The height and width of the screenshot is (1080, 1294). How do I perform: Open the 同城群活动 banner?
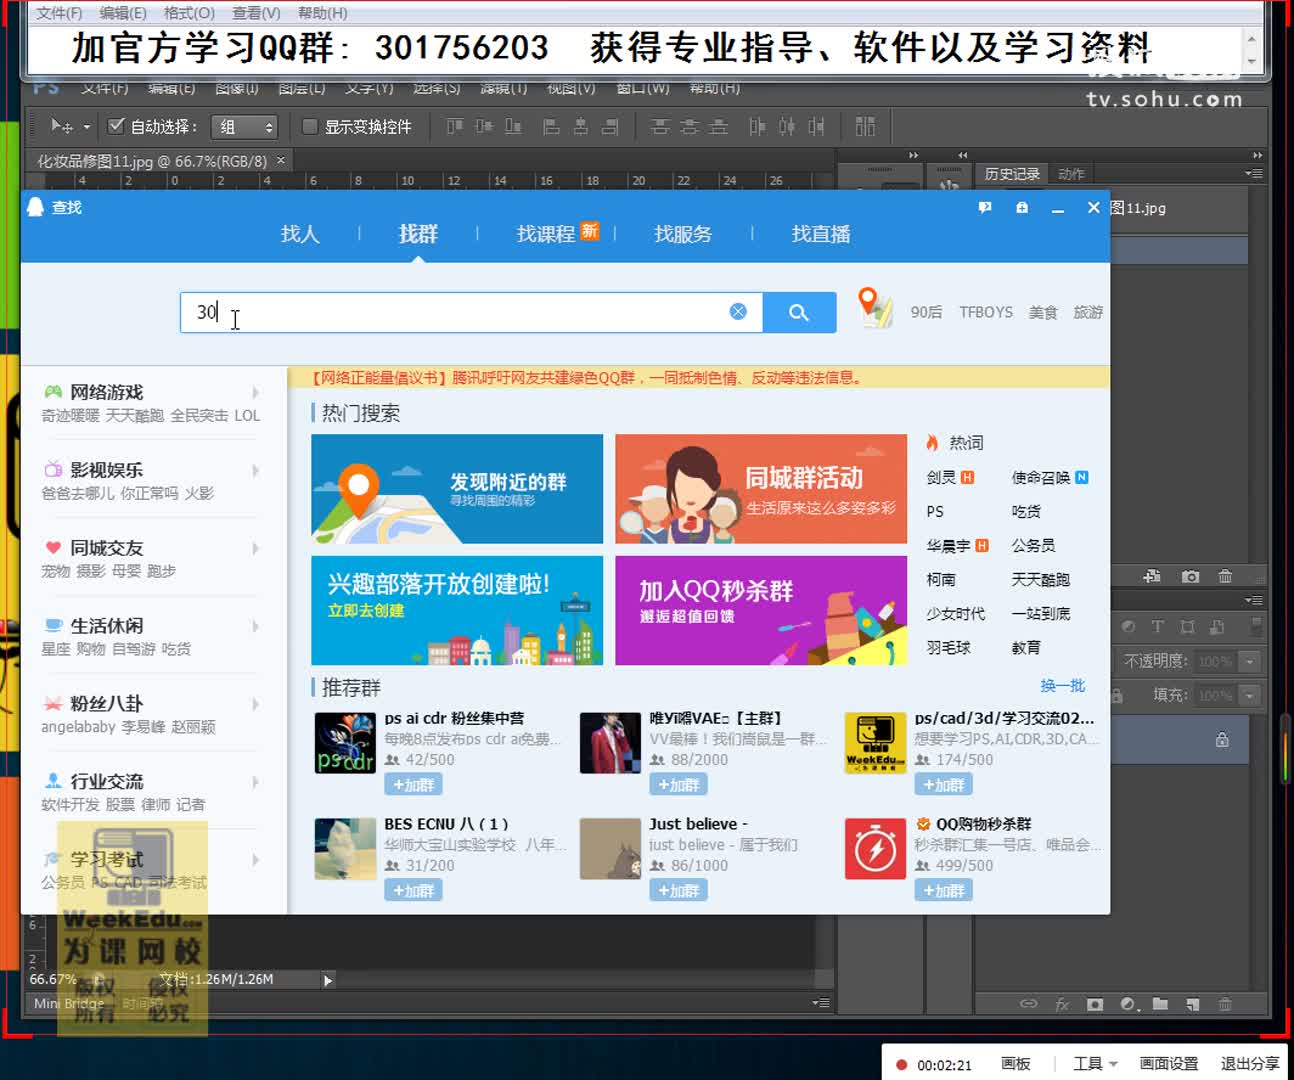[761, 489]
